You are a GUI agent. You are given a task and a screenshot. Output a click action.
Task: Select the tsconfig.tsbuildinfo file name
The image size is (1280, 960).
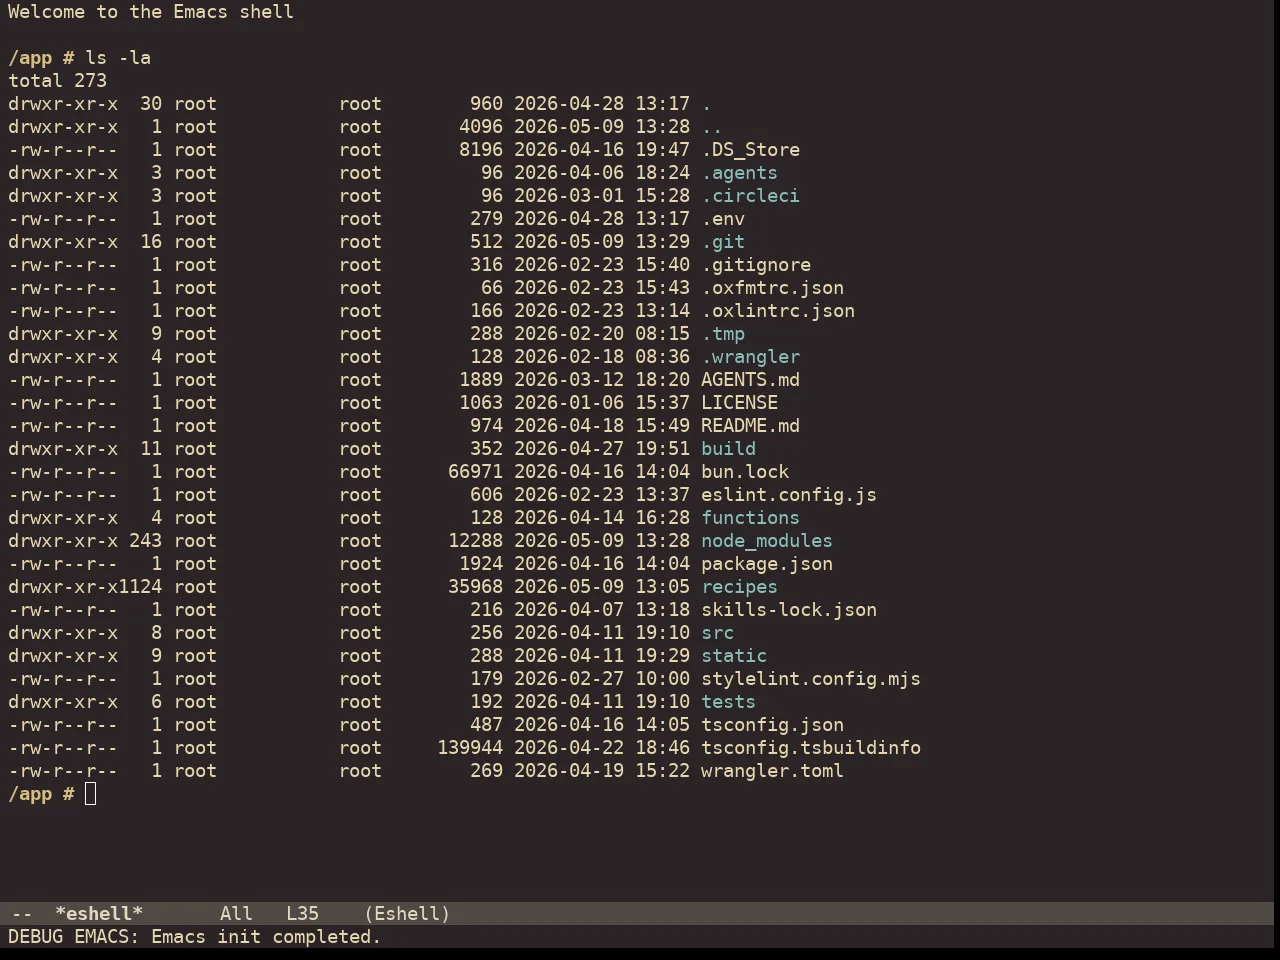point(811,748)
